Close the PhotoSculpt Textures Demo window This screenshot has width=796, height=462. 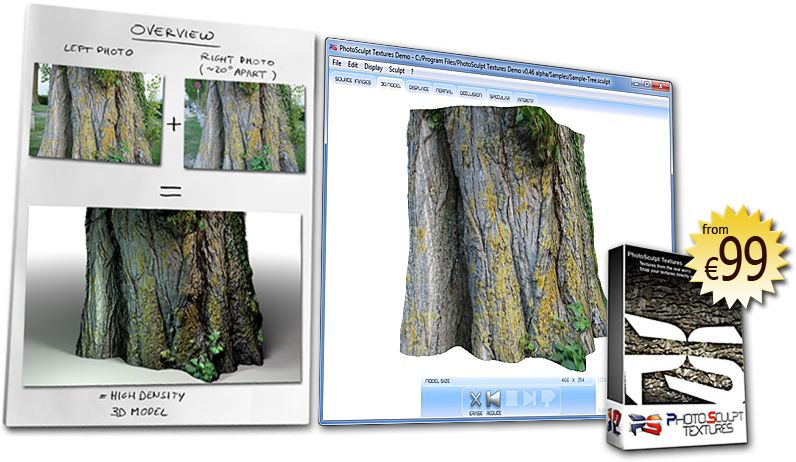[x=660, y=86]
